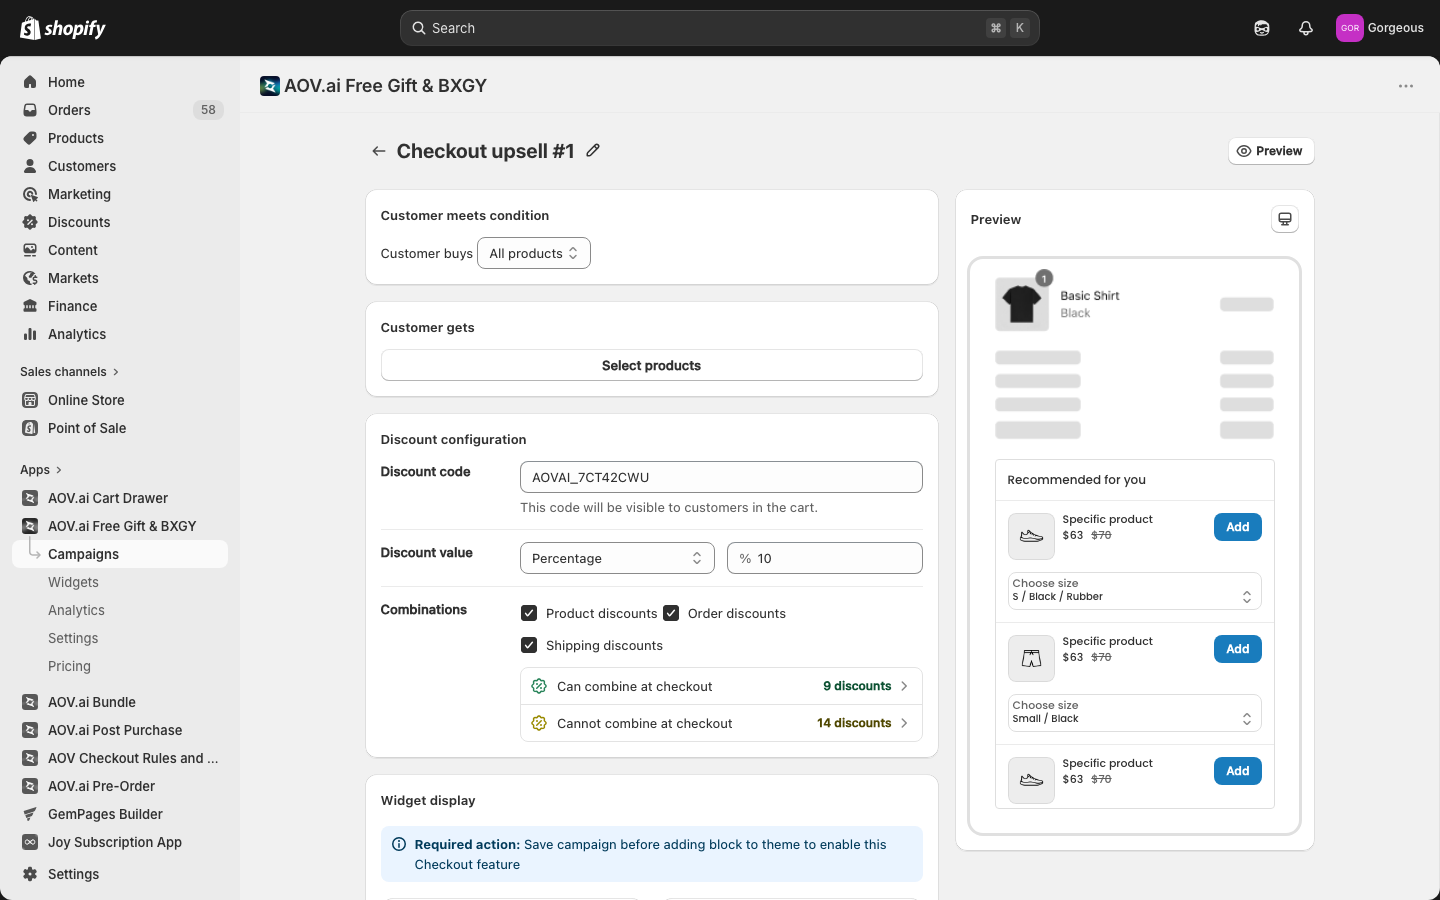
Task: Open the AOV.ai Pre-Order app icon
Action: click(x=30, y=786)
